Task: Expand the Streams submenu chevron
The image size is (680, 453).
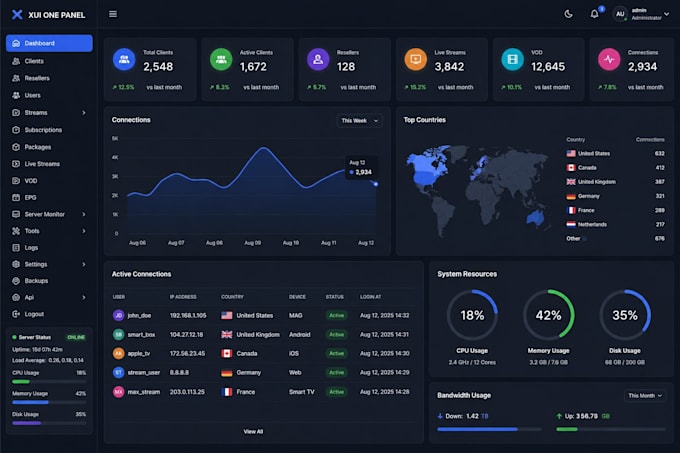Action: 84,113
